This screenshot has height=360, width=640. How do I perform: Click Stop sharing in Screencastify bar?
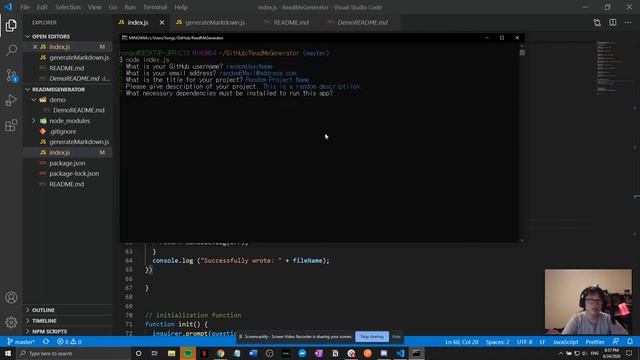[372, 337]
